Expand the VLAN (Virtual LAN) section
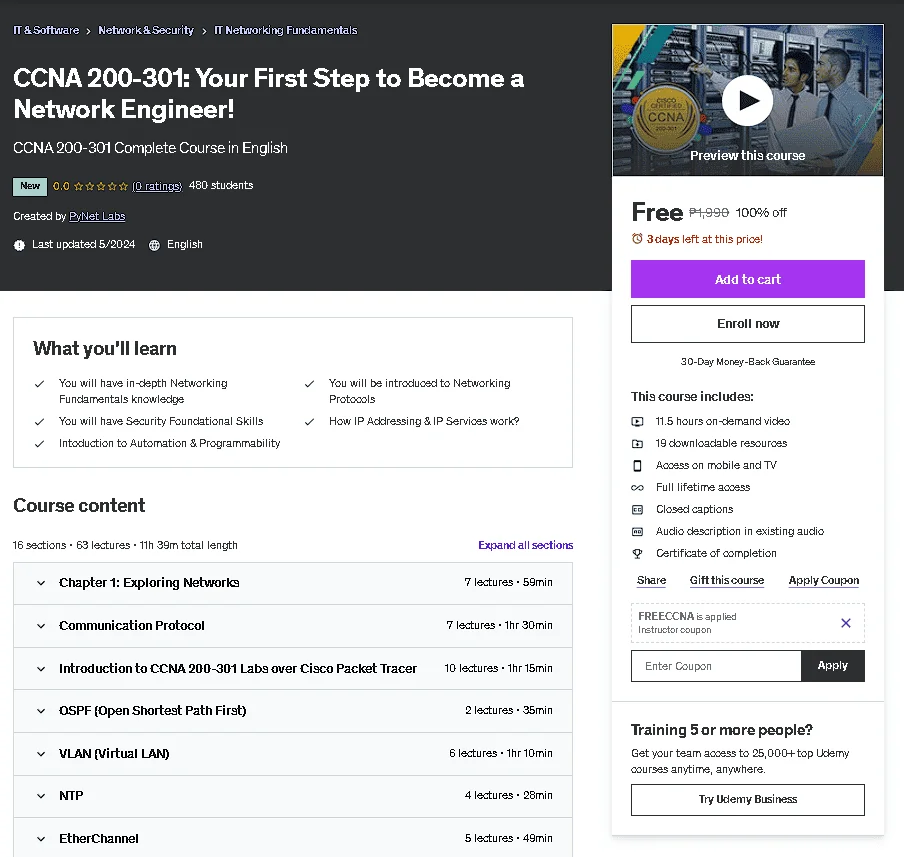 point(293,754)
